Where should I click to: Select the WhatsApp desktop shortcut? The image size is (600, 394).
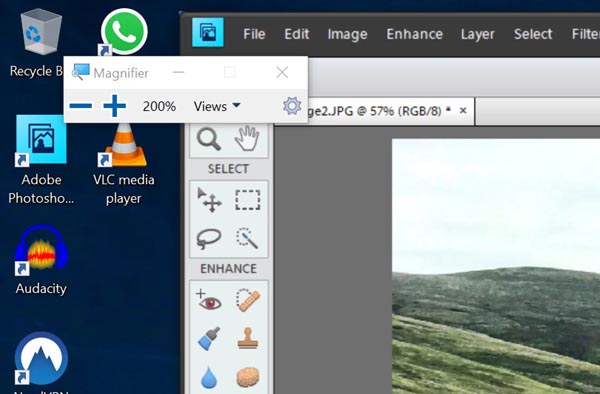pos(124,32)
